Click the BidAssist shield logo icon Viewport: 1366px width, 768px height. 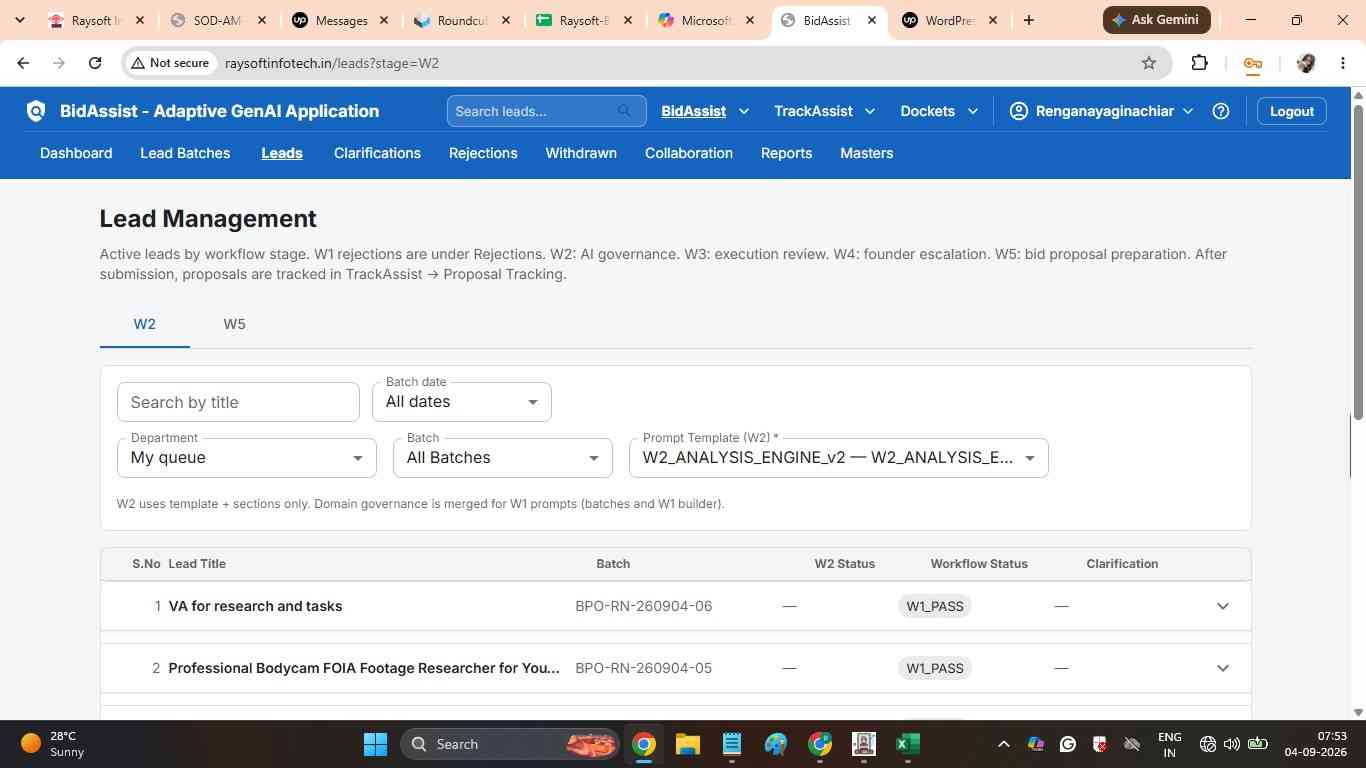pos(36,111)
